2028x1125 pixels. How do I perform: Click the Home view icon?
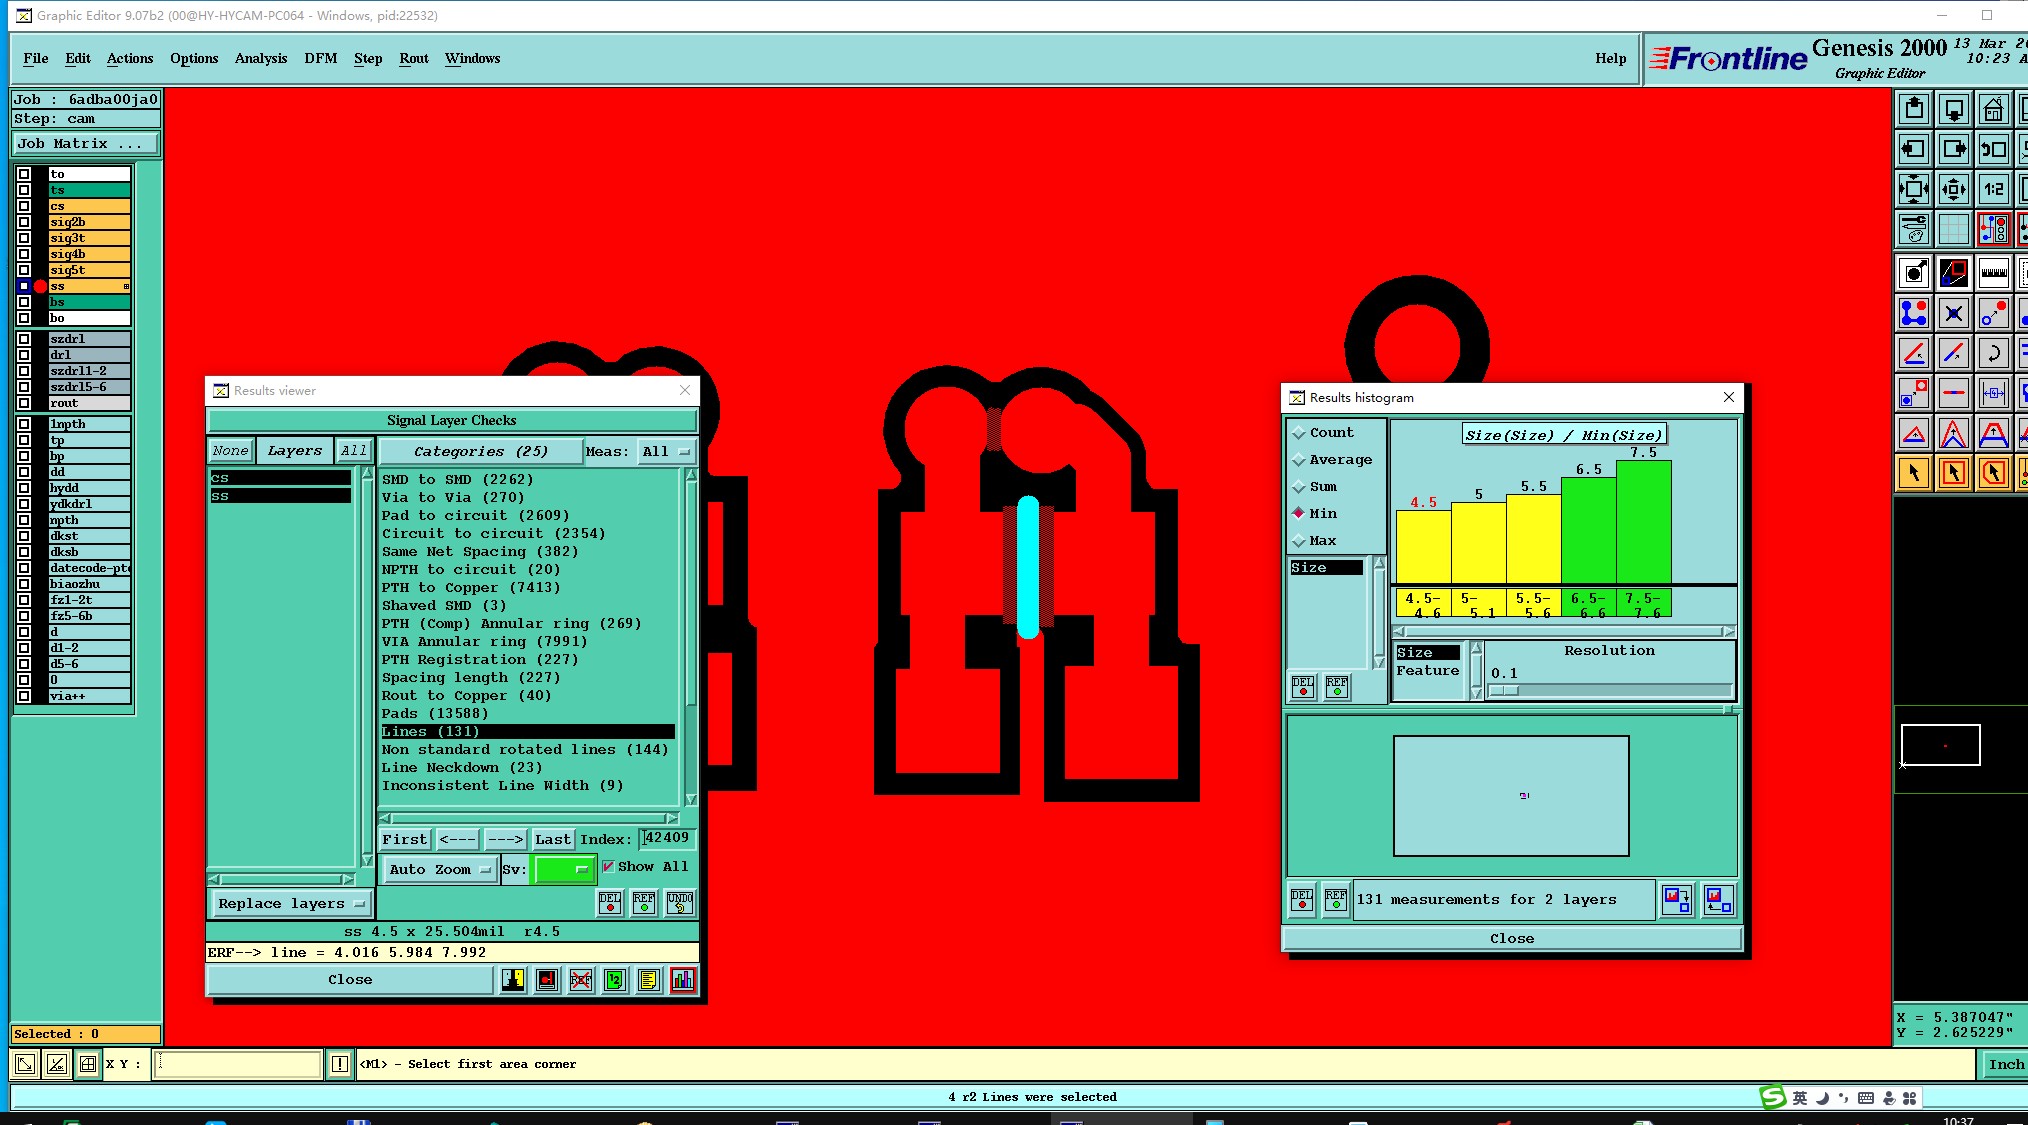1993,109
